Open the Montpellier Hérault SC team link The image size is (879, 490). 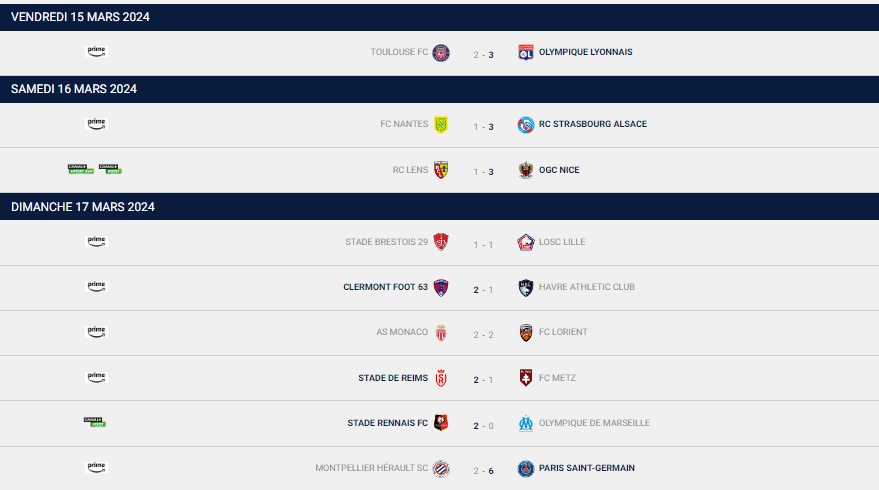coord(371,468)
